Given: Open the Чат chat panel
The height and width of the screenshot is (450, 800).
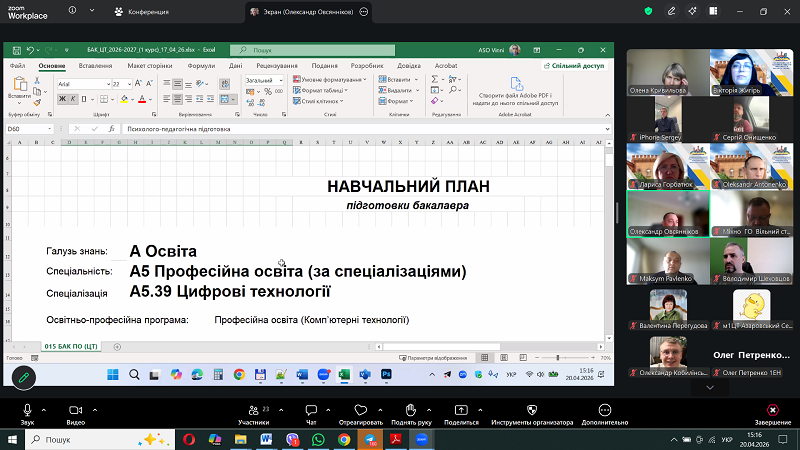Looking at the screenshot, I should point(311,412).
